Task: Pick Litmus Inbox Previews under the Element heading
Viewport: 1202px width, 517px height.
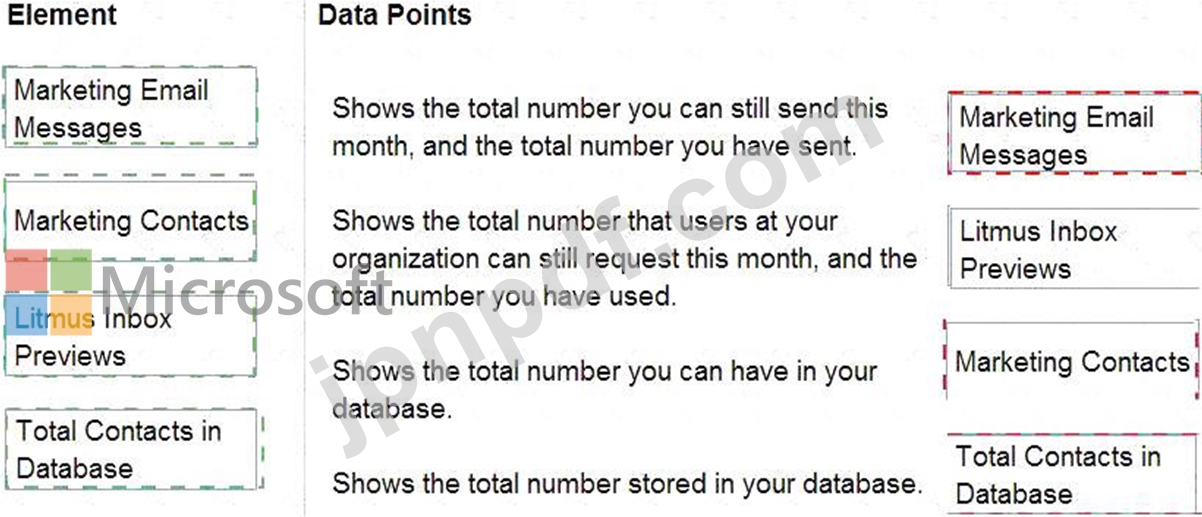Action: click(x=131, y=335)
